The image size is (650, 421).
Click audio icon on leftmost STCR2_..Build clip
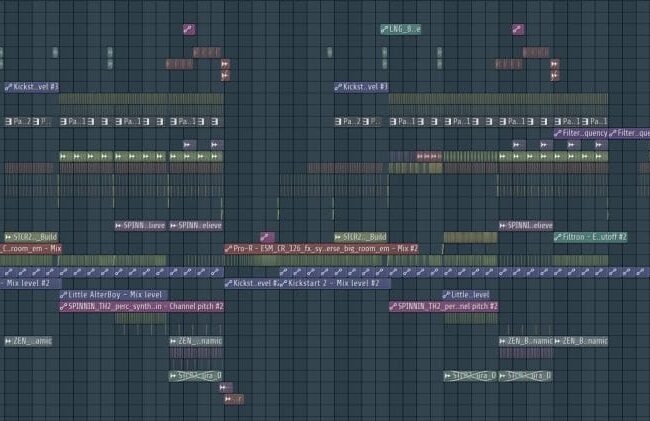tap(8, 237)
